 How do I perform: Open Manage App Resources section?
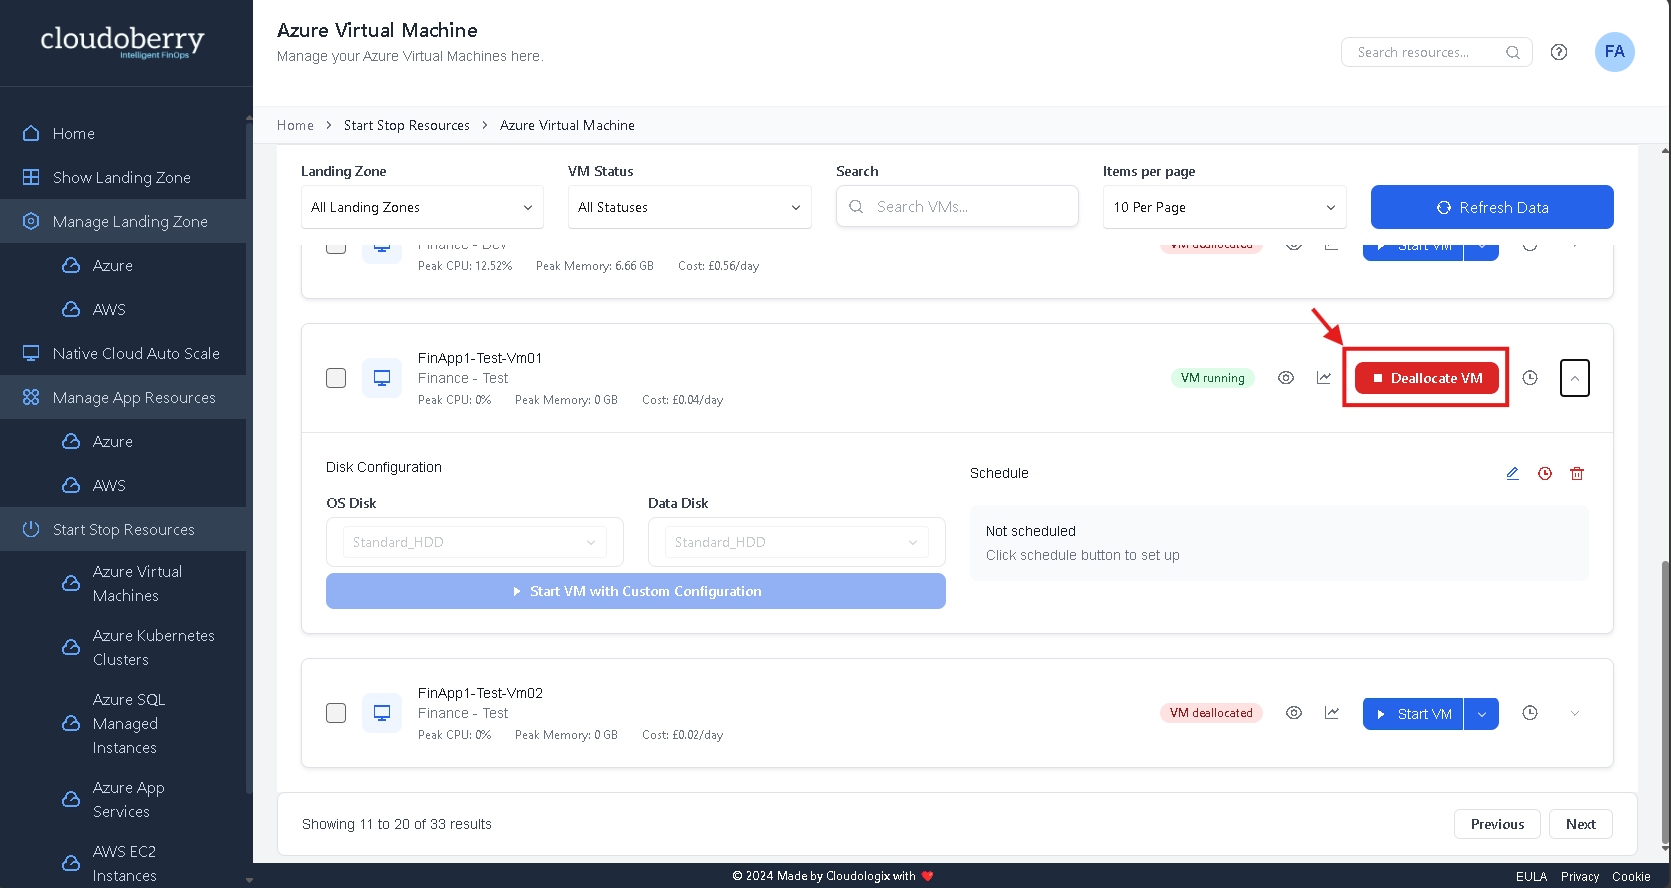[123, 397]
